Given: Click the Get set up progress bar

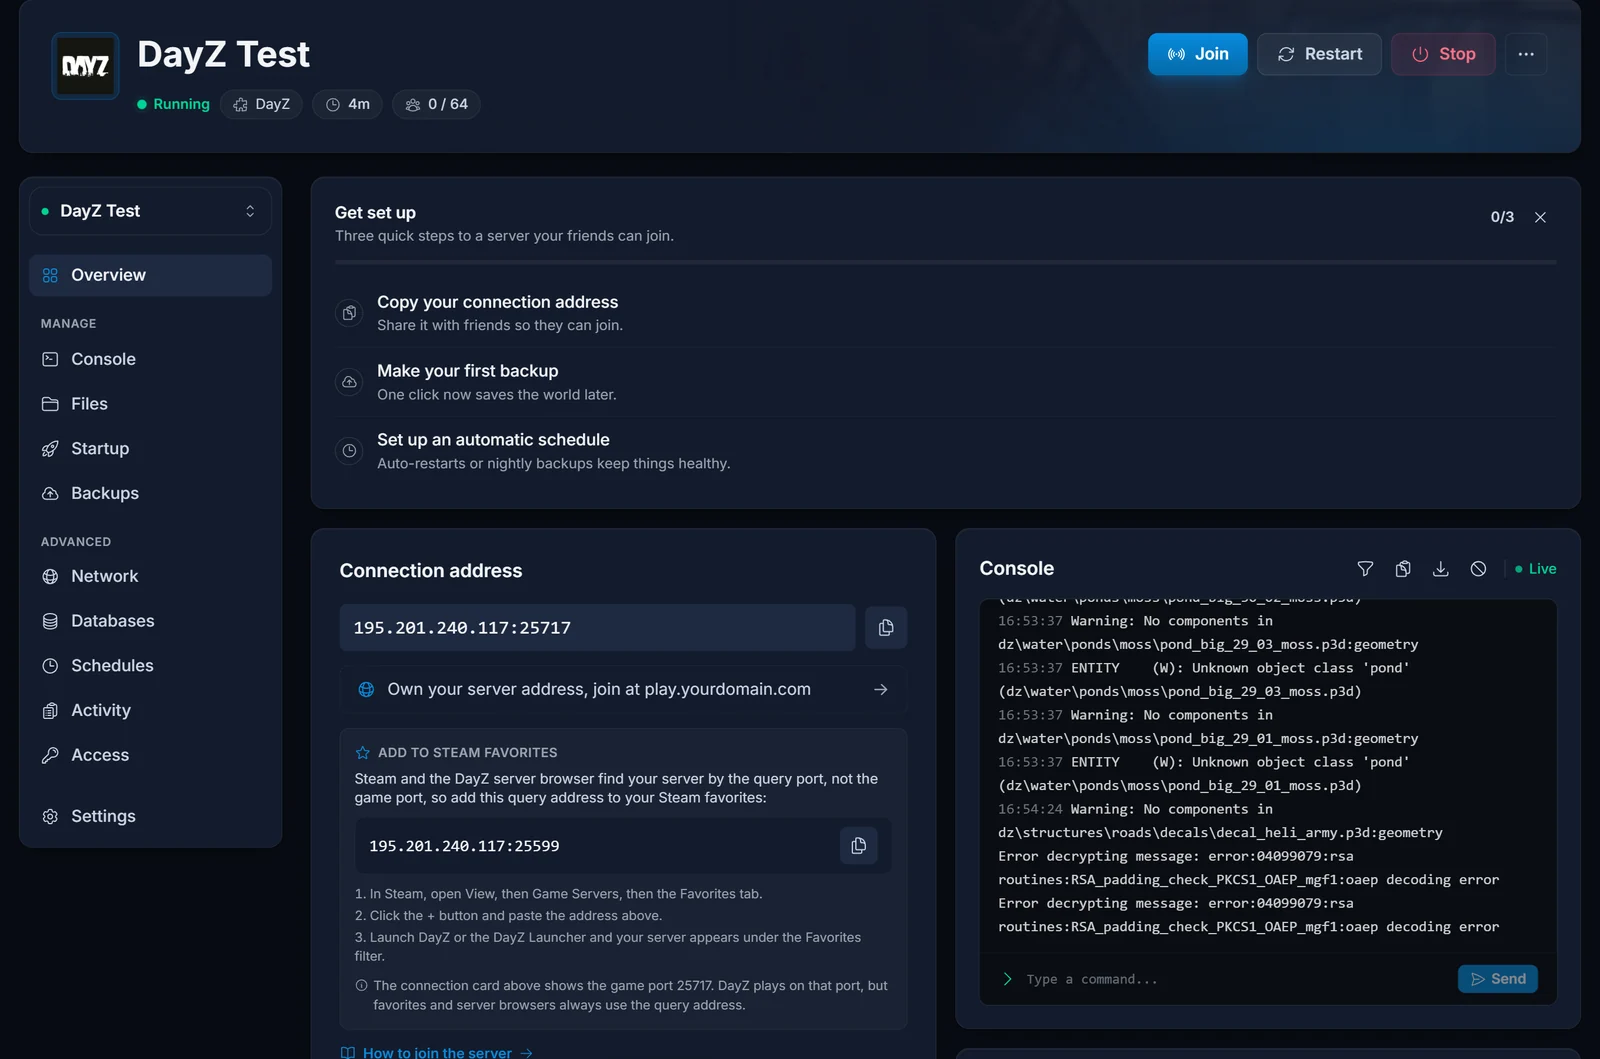Looking at the screenshot, I should (945, 262).
